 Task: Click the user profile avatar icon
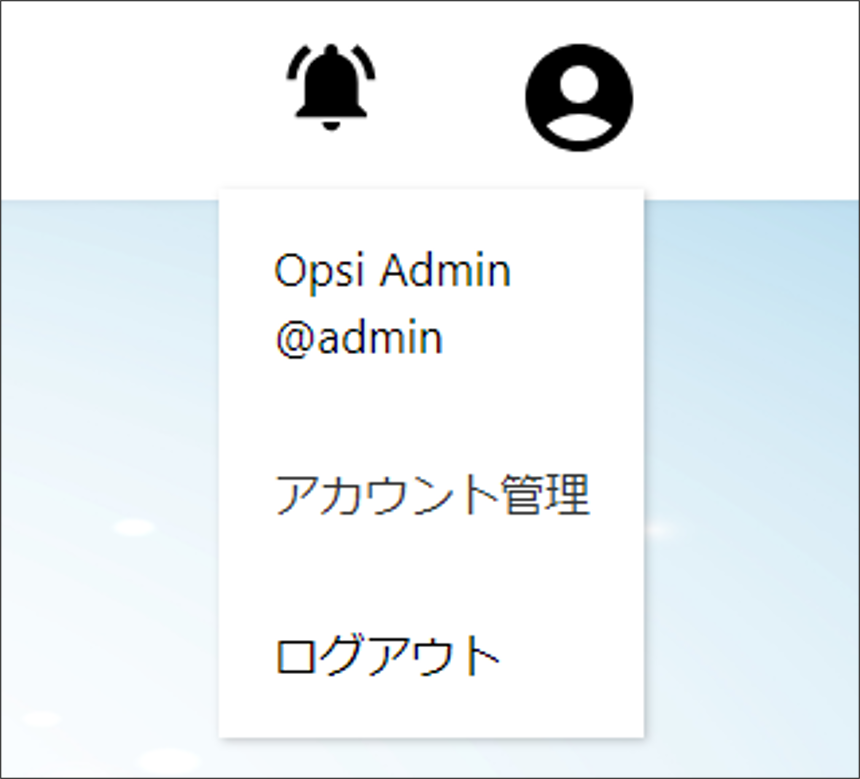[x=579, y=98]
